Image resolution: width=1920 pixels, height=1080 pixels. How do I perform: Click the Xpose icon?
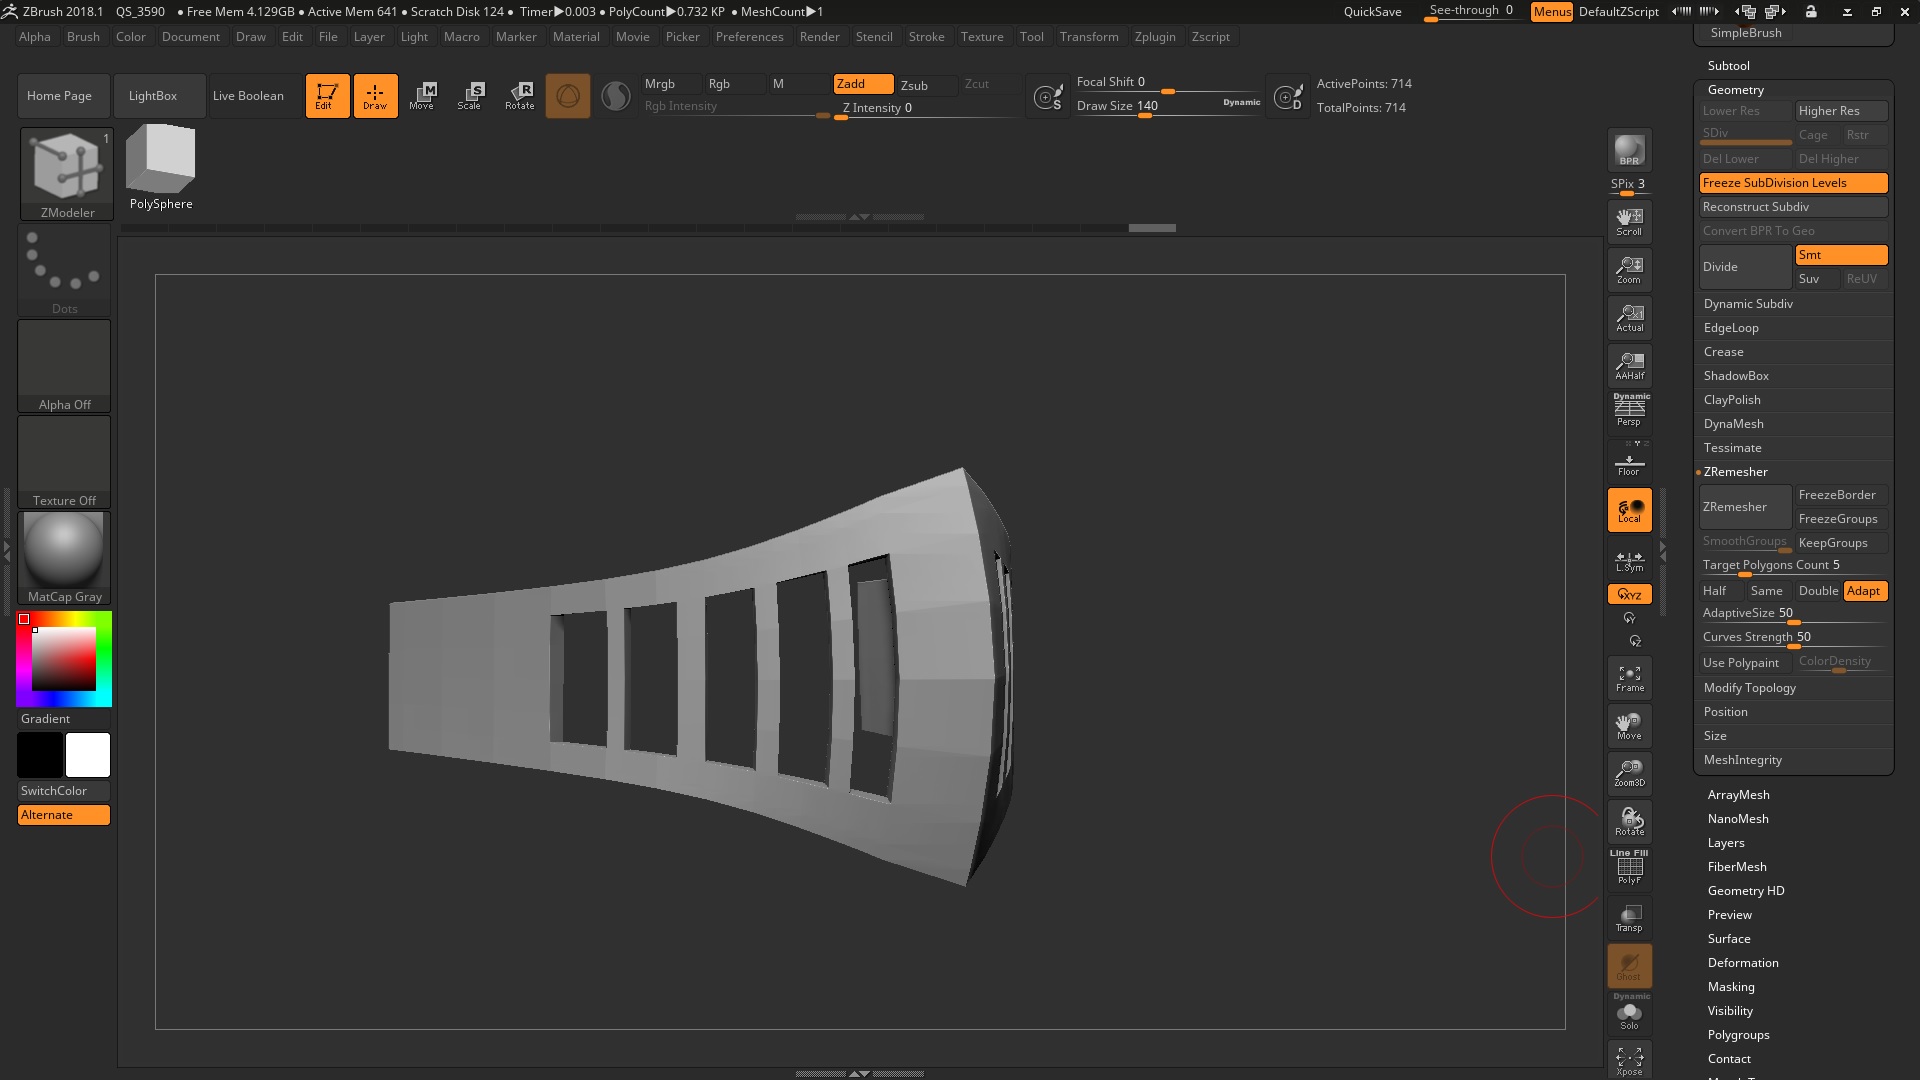(1629, 1061)
